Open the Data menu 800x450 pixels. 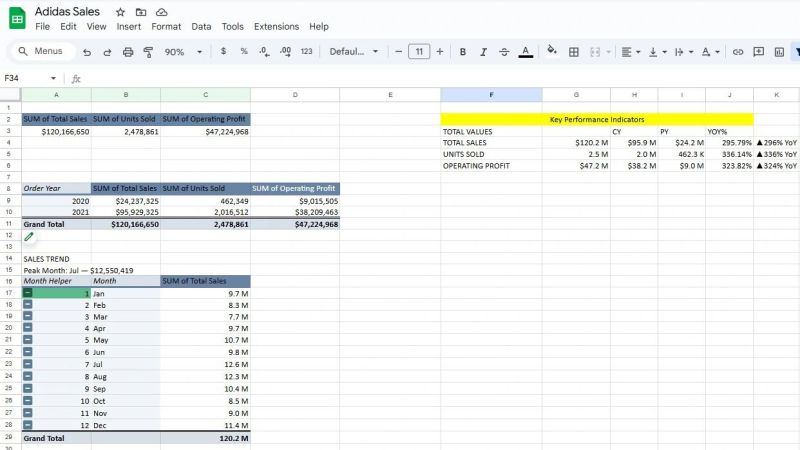click(202, 27)
